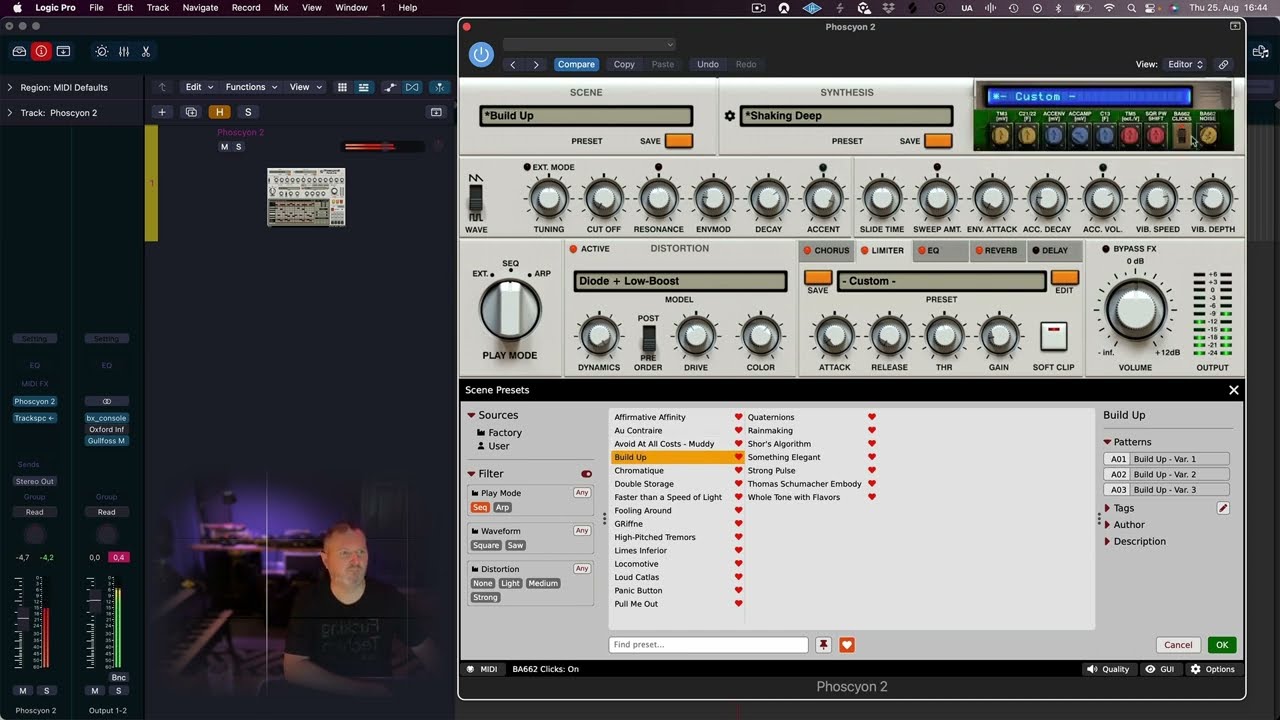
Task: Click the scene SAVE orange button
Action: 679,141
